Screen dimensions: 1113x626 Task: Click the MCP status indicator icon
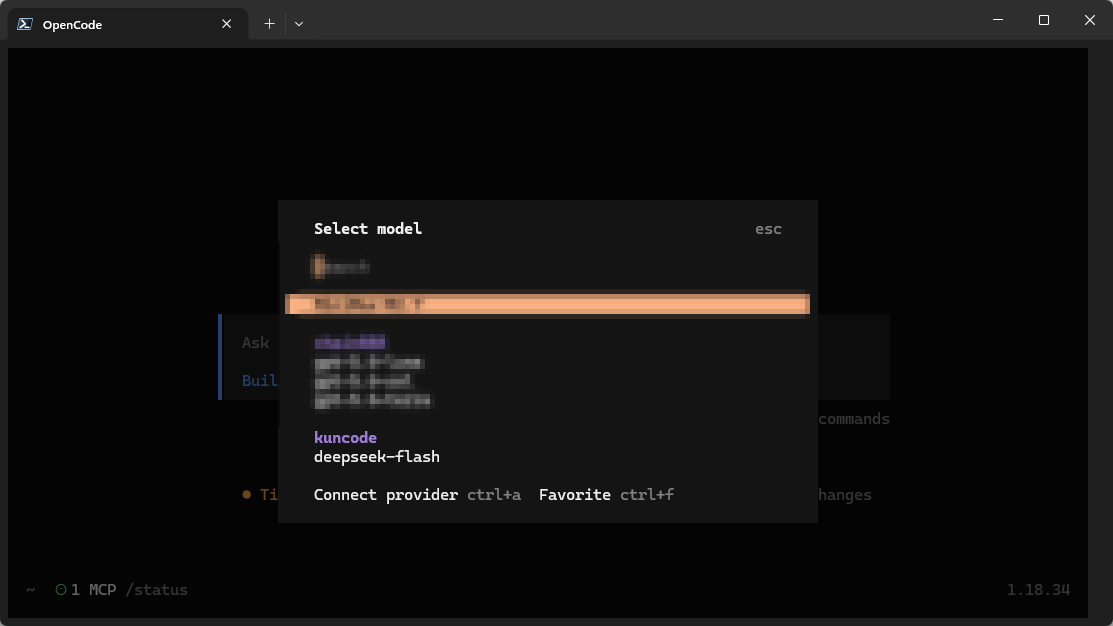pyautogui.click(x=61, y=590)
